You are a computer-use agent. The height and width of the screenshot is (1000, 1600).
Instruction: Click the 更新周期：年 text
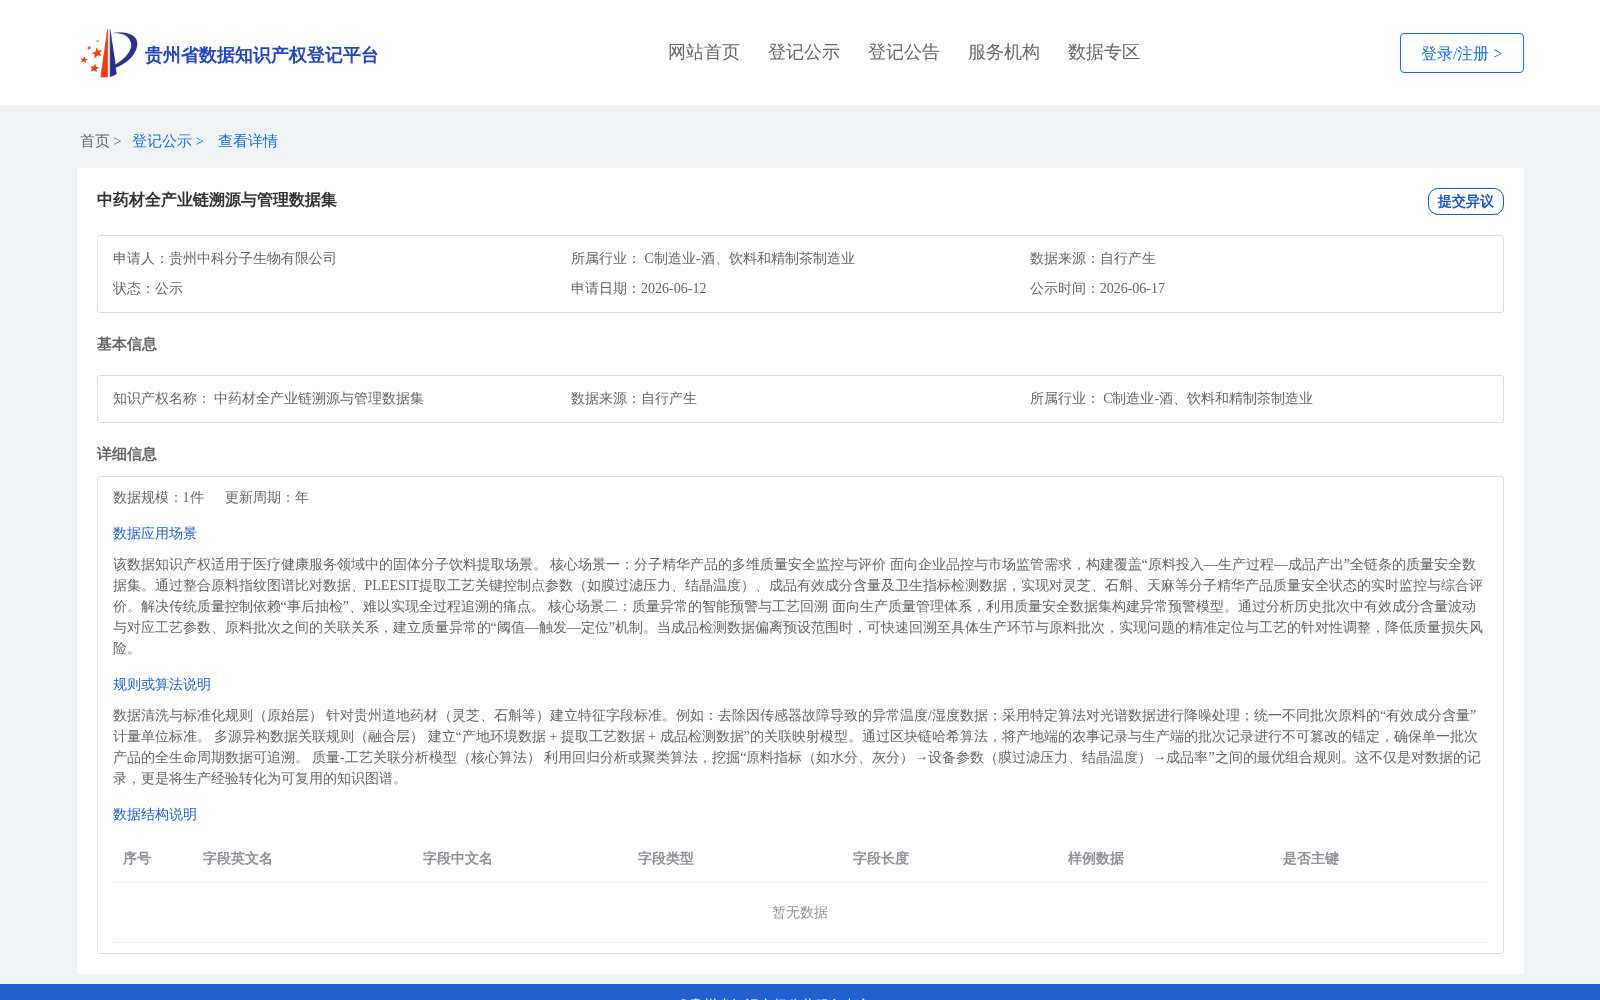pyautogui.click(x=267, y=497)
